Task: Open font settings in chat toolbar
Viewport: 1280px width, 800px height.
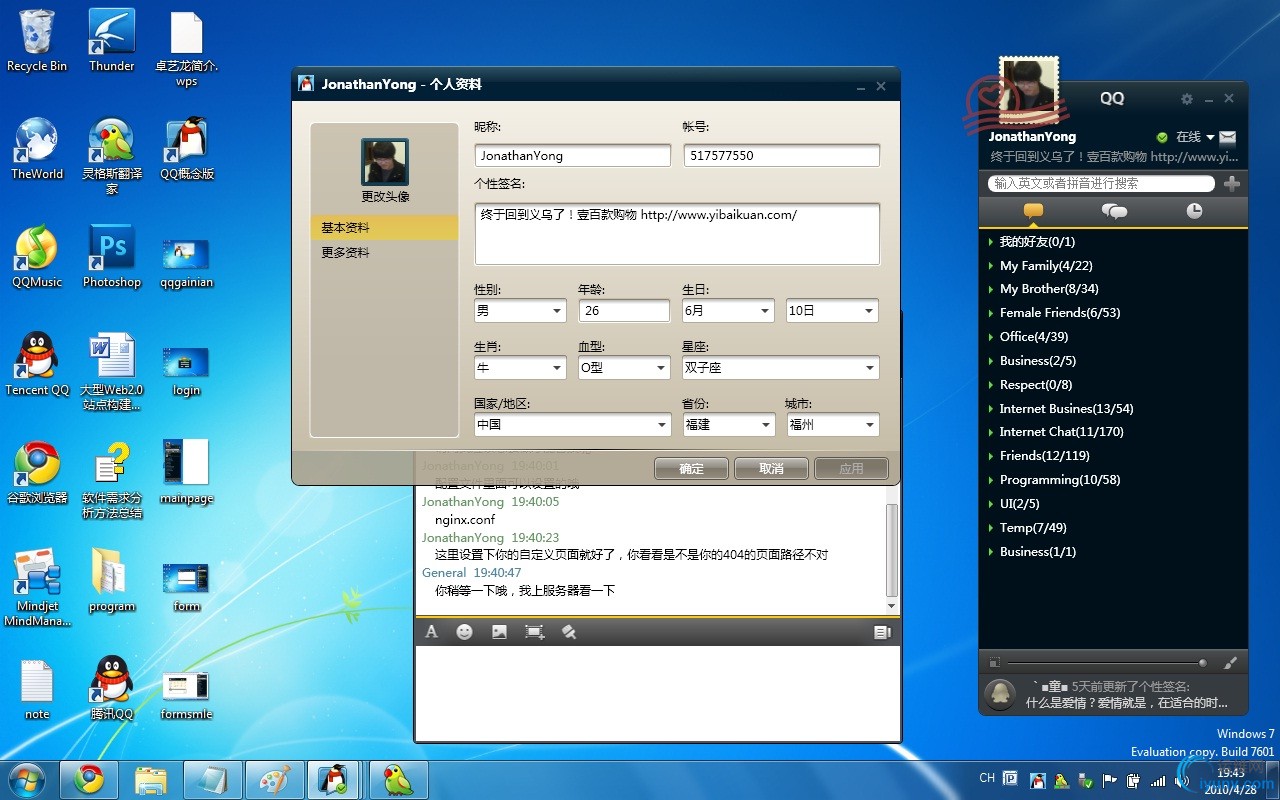Action: pyautogui.click(x=432, y=631)
